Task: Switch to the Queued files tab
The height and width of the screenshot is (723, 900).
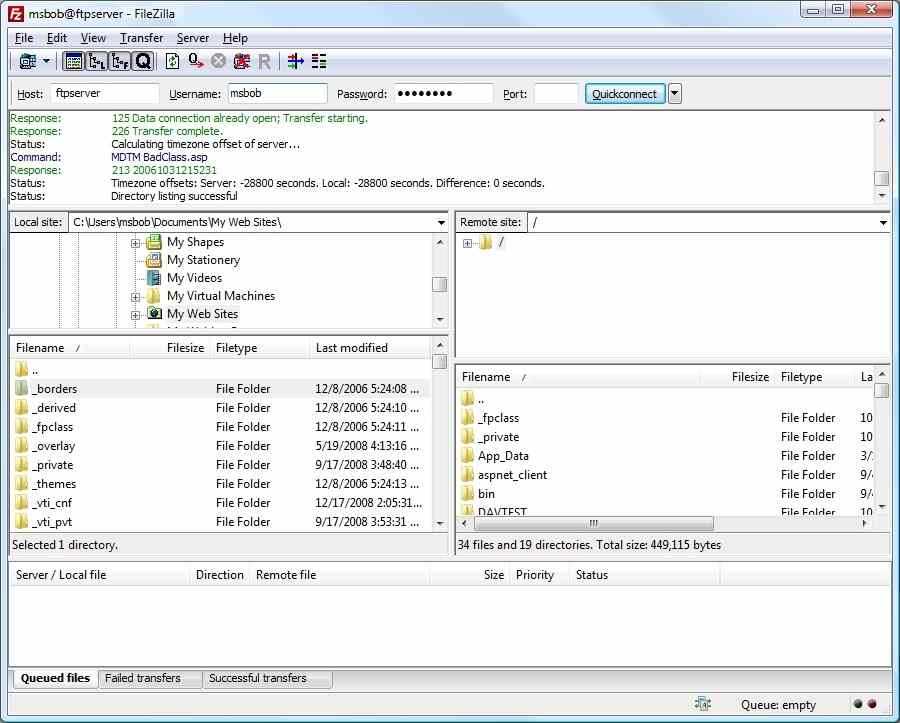Action: point(55,678)
